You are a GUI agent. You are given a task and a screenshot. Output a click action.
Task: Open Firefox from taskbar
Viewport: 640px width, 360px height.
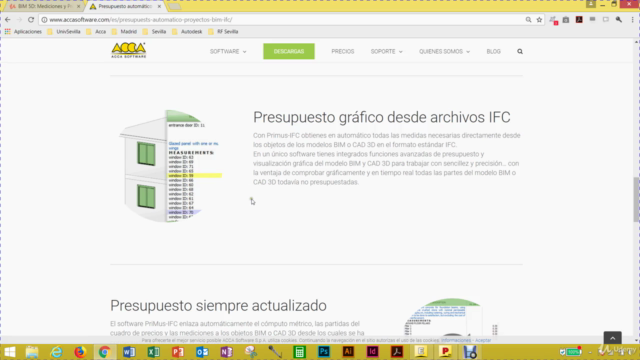80,352
